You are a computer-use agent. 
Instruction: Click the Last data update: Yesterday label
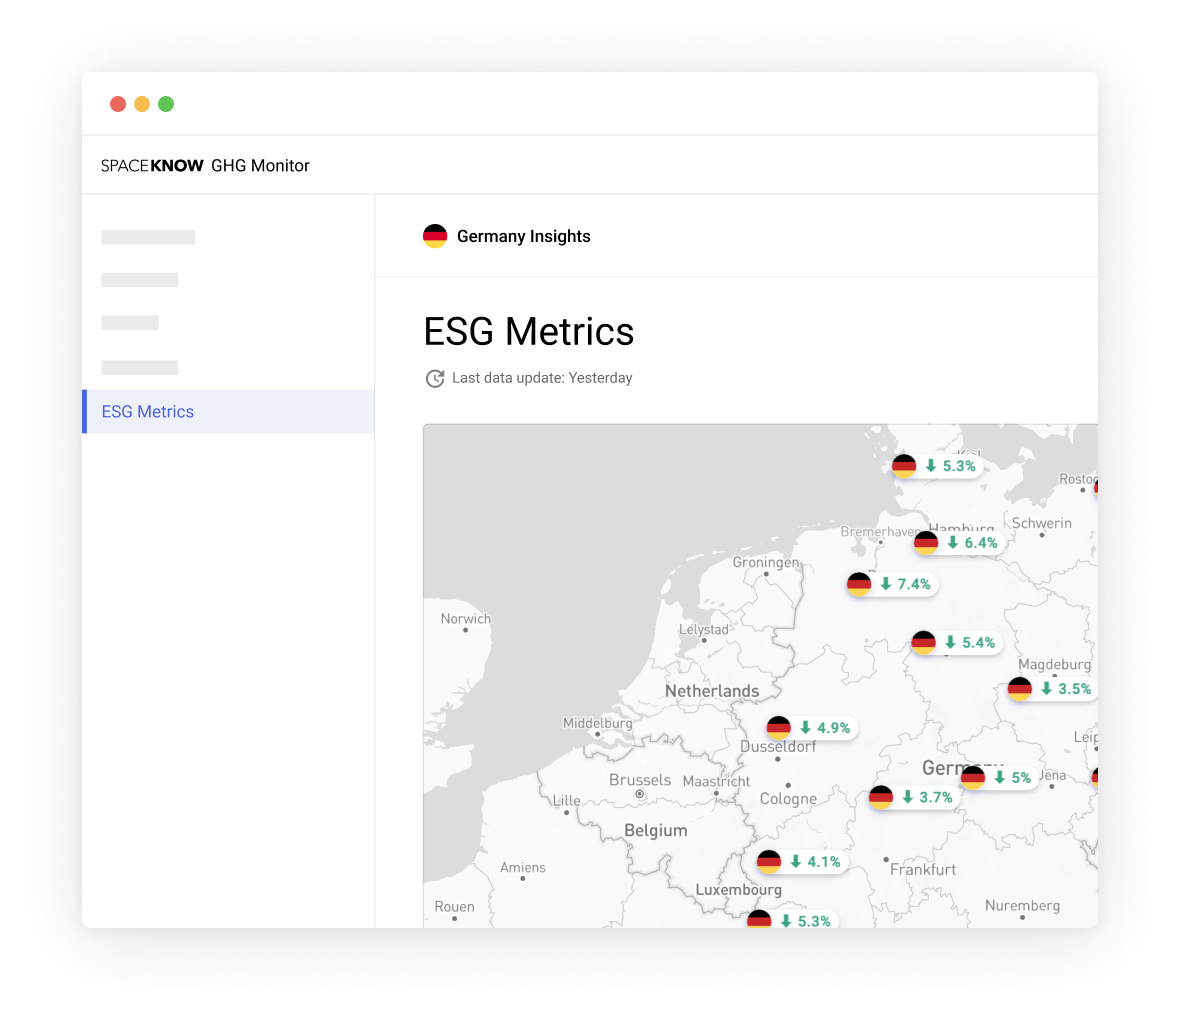(x=541, y=378)
